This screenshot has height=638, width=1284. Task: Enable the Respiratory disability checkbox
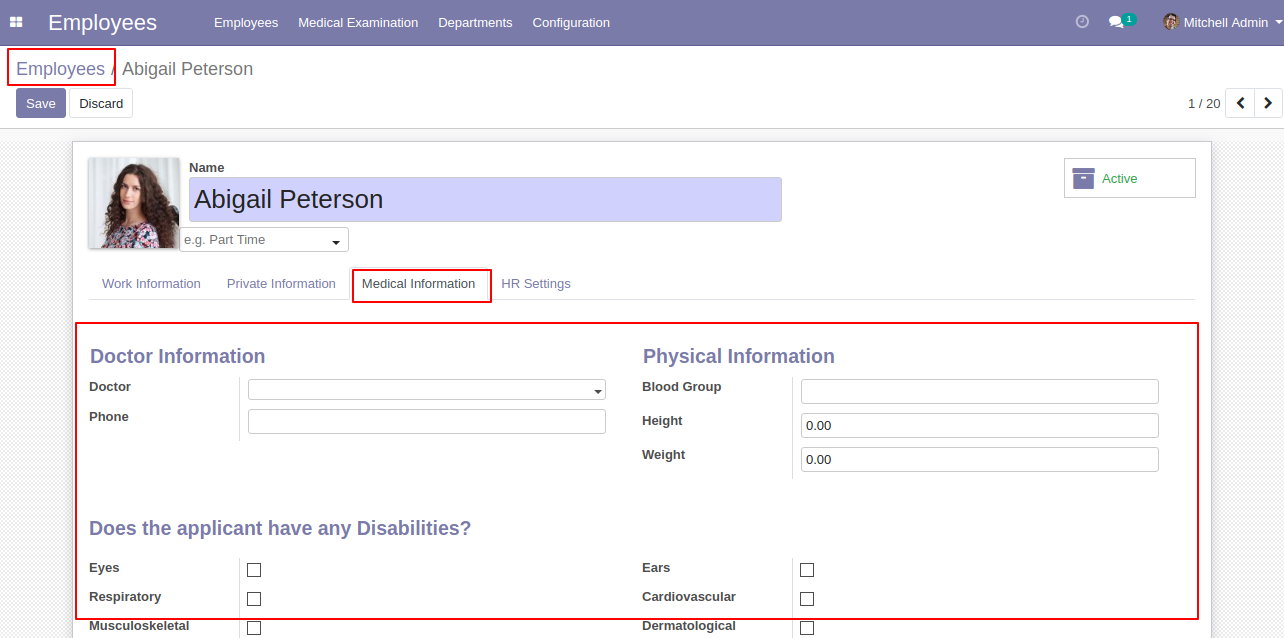tap(254, 599)
